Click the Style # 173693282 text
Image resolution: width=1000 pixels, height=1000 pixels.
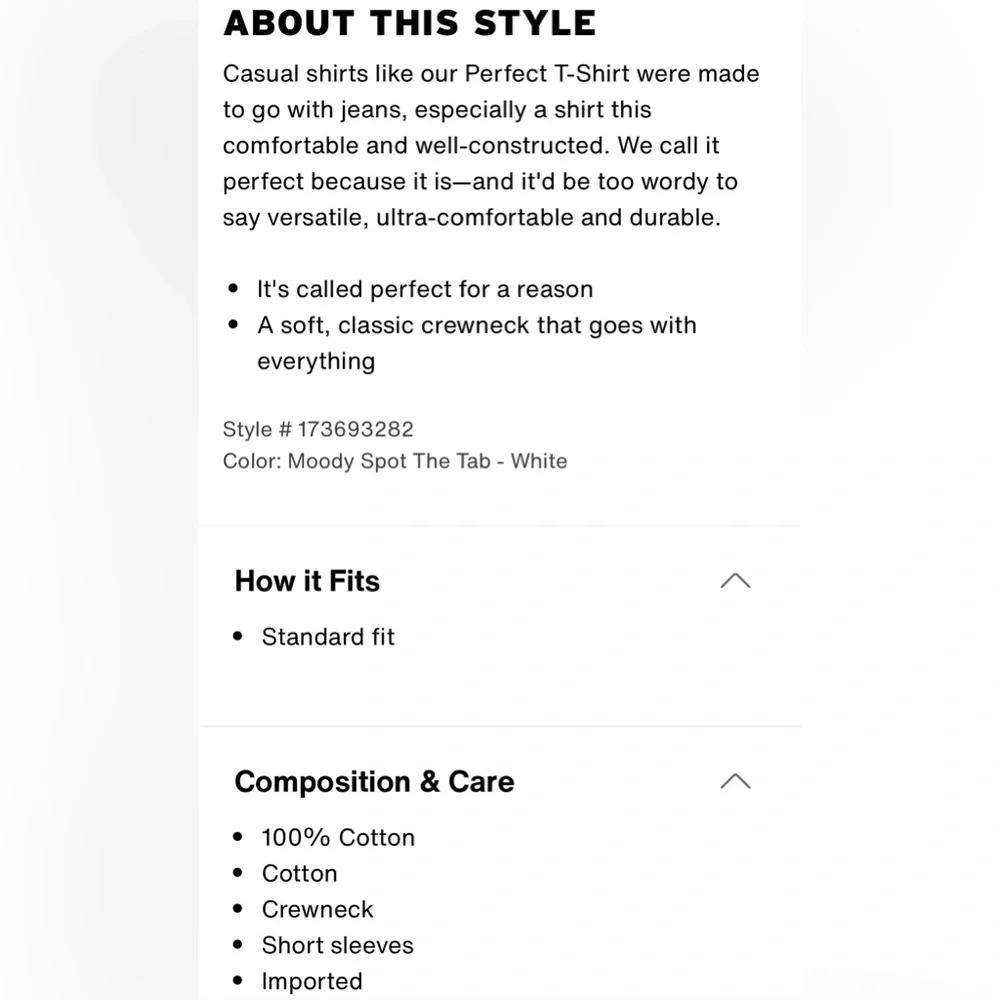point(318,429)
